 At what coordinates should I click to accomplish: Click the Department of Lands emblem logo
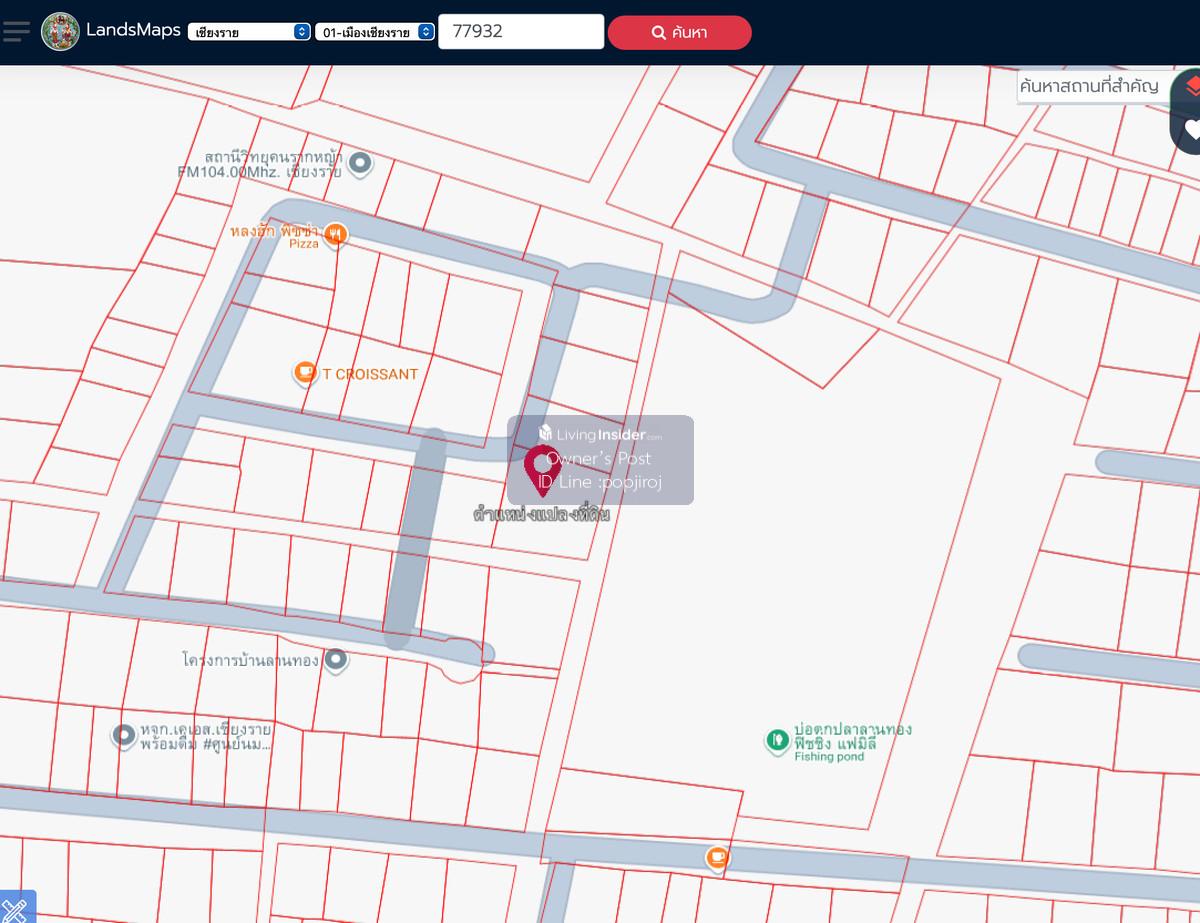60,31
